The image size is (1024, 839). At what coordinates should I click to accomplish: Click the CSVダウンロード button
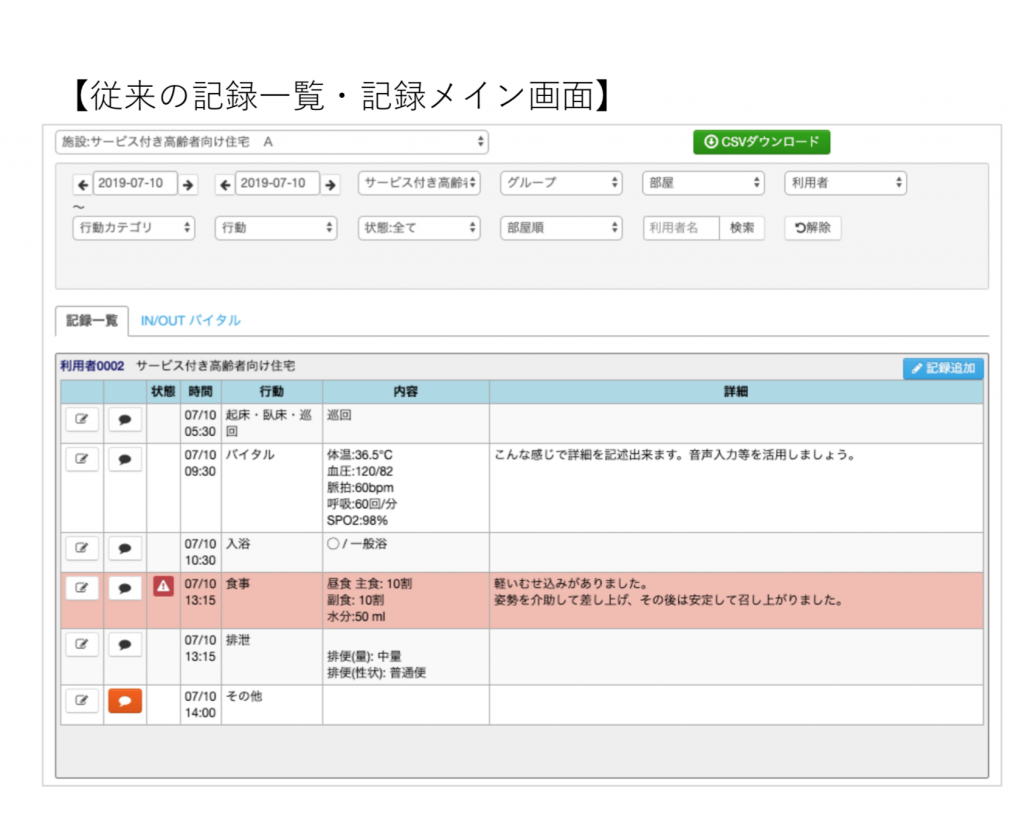(761, 142)
